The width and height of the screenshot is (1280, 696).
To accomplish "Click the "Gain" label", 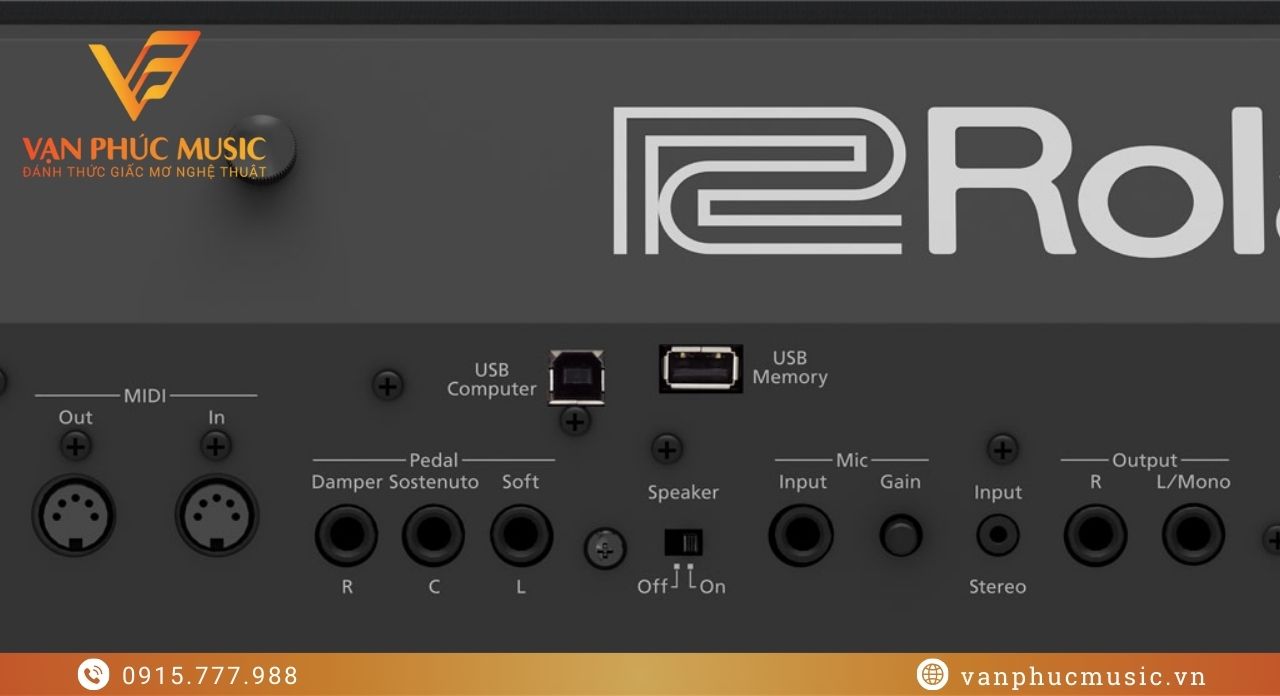I will click(x=900, y=482).
